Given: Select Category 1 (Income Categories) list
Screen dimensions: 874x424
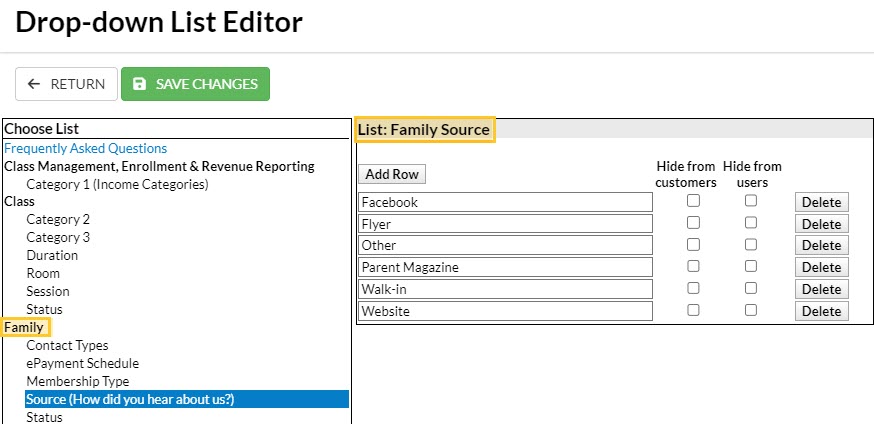Looking at the screenshot, I should 117,184.
